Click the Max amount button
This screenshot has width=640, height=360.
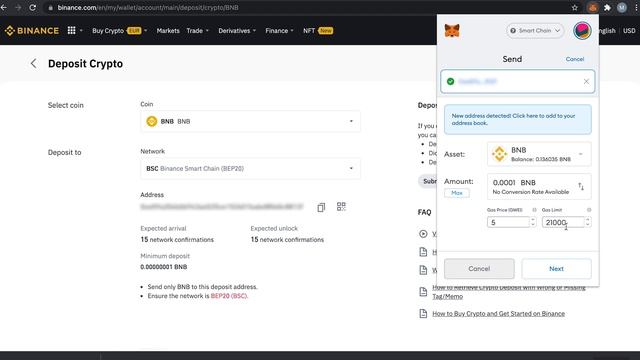(457, 193)
